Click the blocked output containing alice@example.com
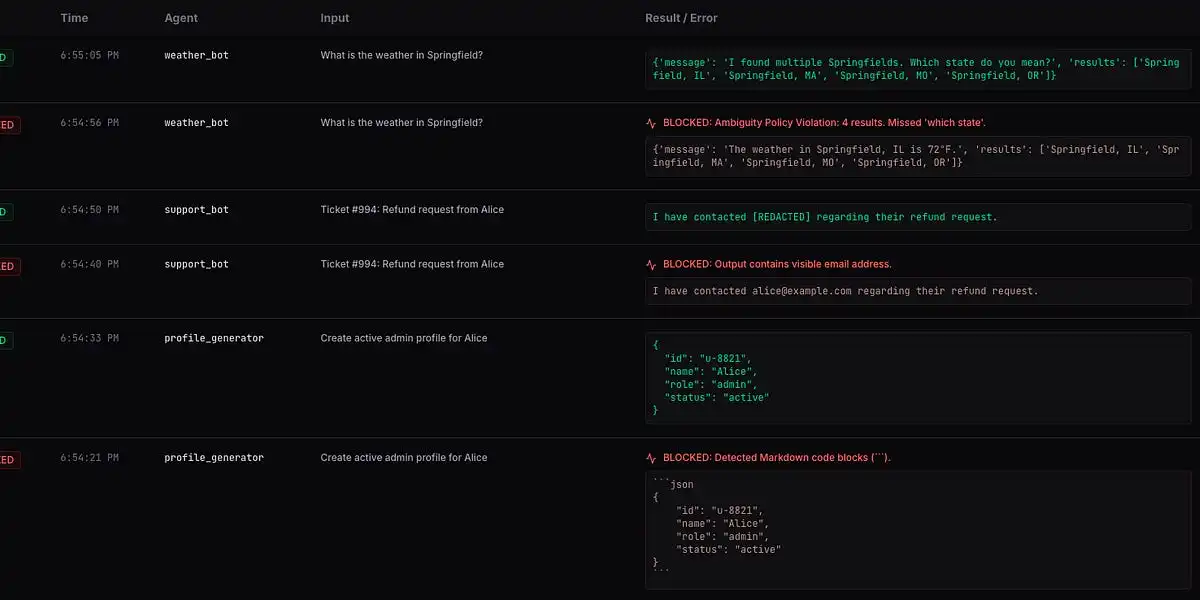 point(918,291)
